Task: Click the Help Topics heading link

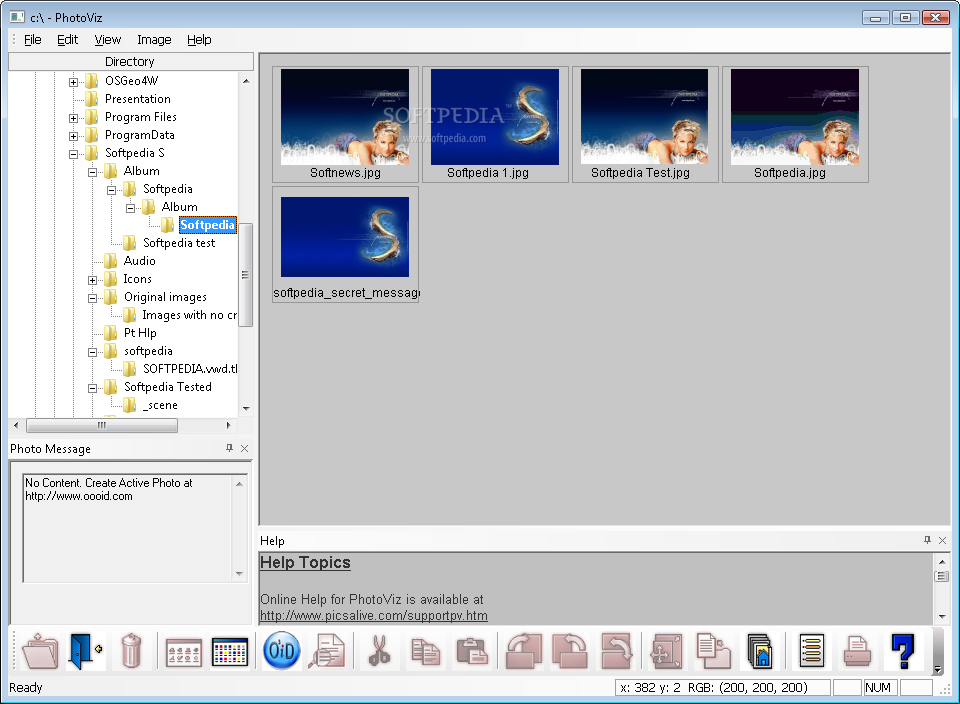Action: [x=305, y=562]
